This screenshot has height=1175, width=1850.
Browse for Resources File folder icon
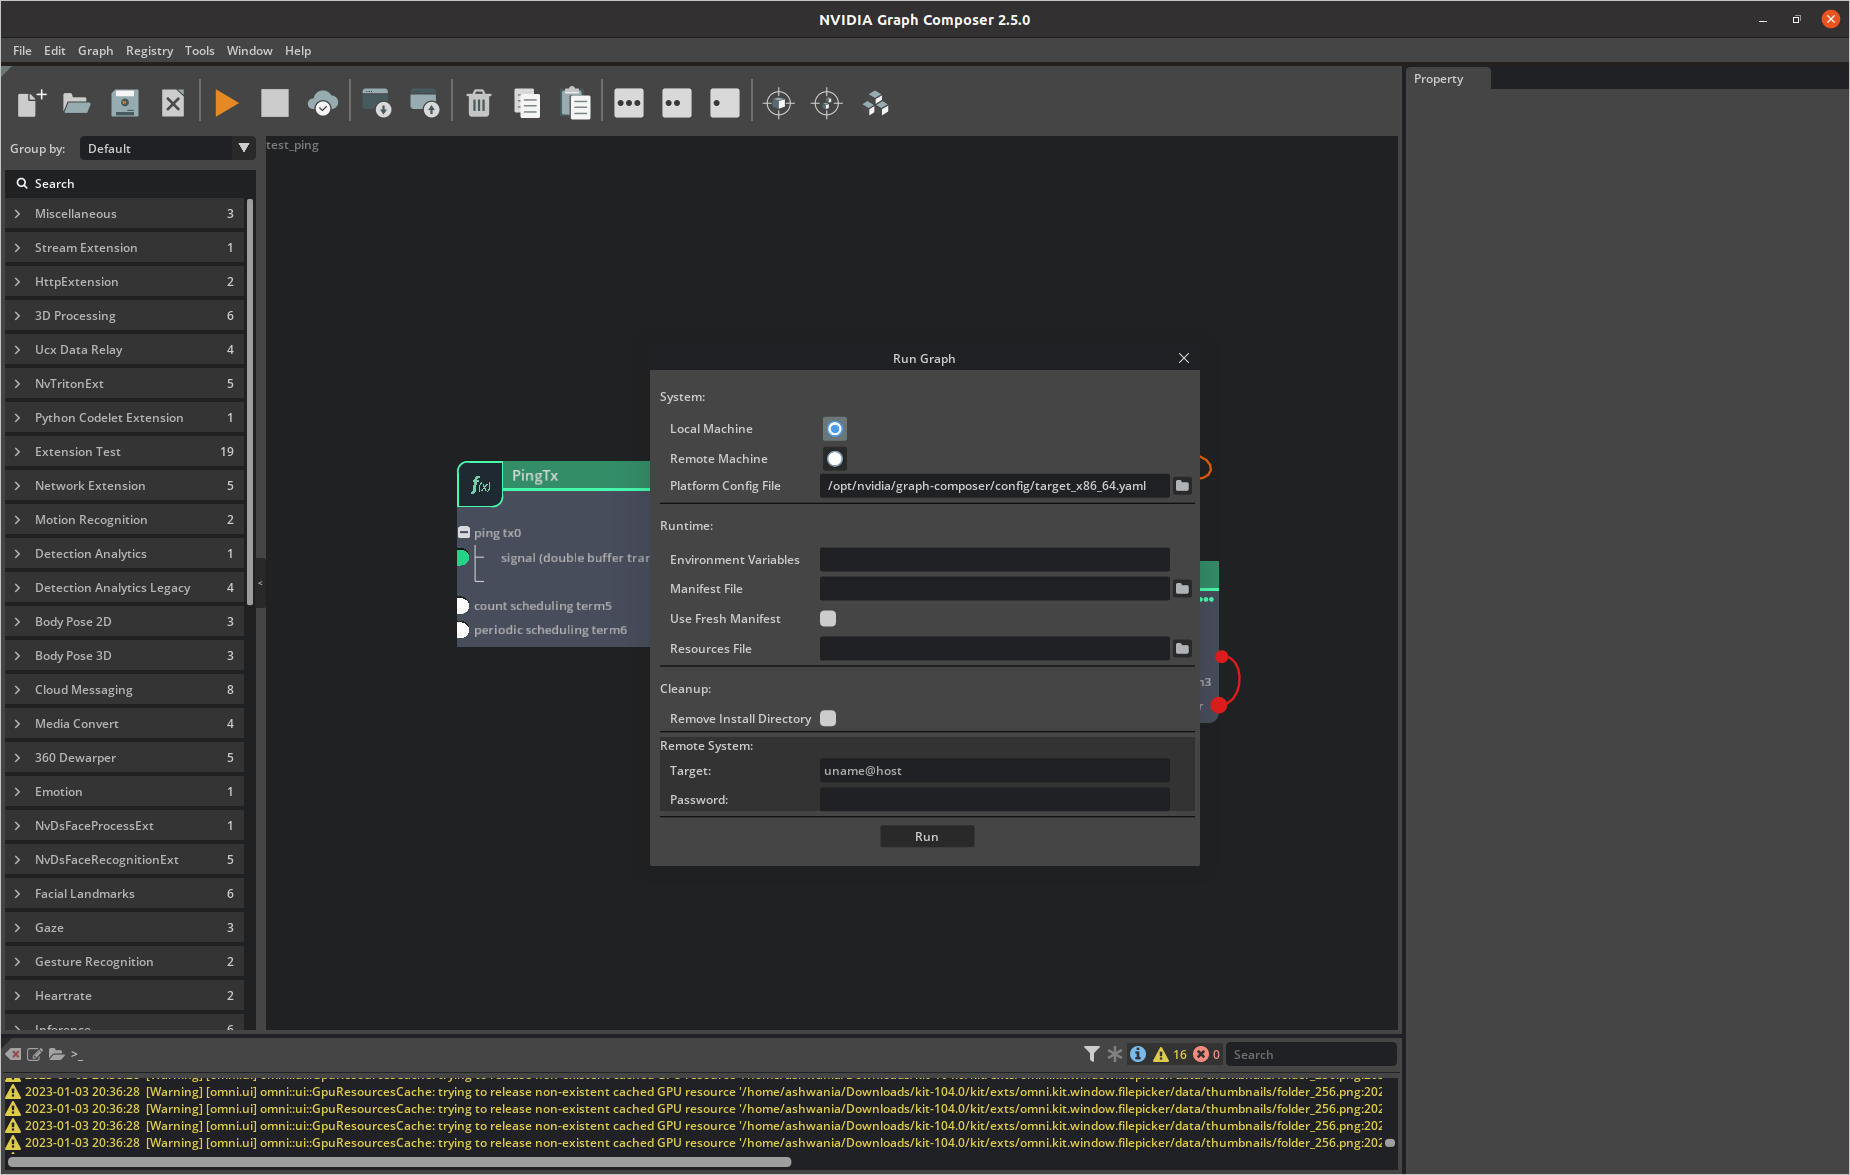tap(1182, 649)
